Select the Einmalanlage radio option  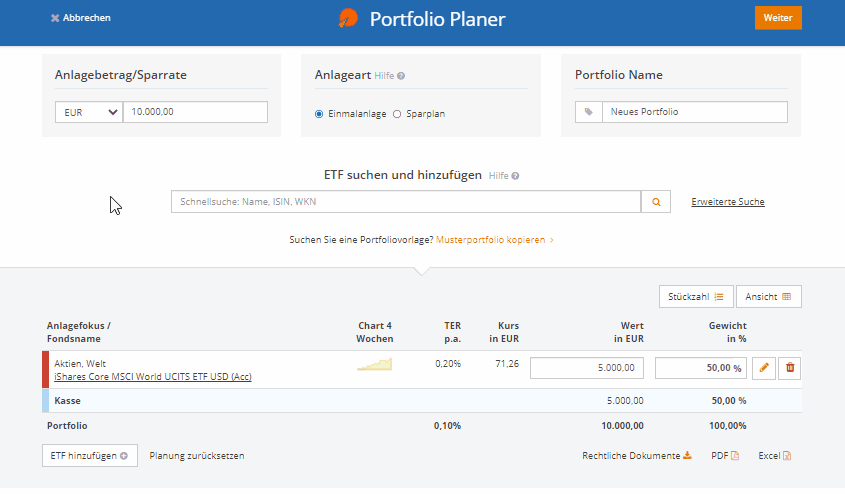tap(320, 114)
